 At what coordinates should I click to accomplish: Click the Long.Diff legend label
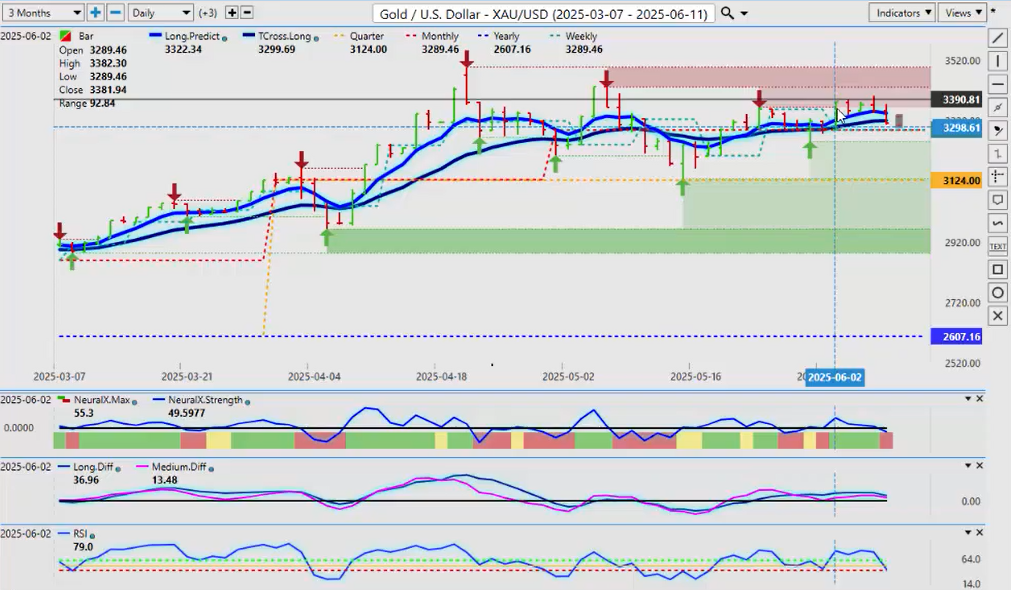coord(93,467)
